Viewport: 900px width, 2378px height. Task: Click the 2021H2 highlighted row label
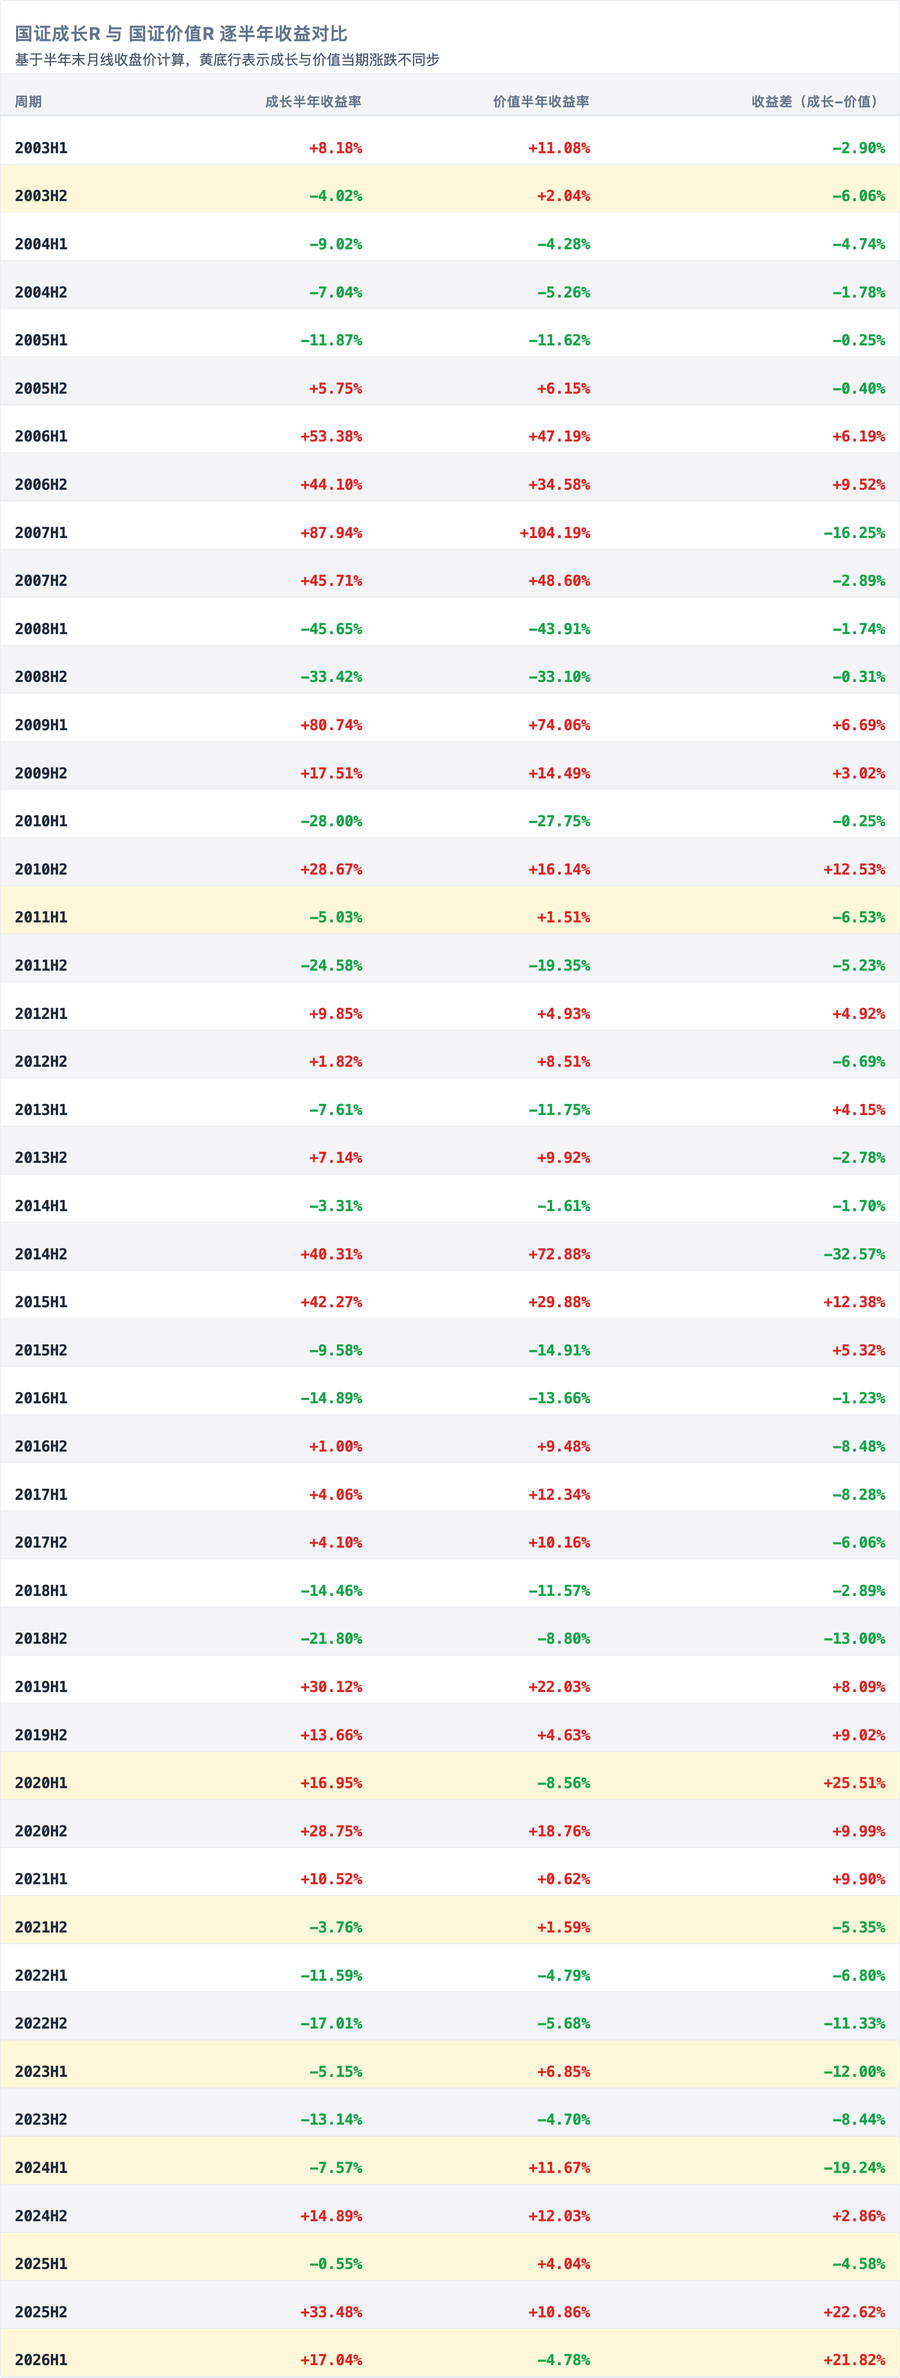[41, 1927]
